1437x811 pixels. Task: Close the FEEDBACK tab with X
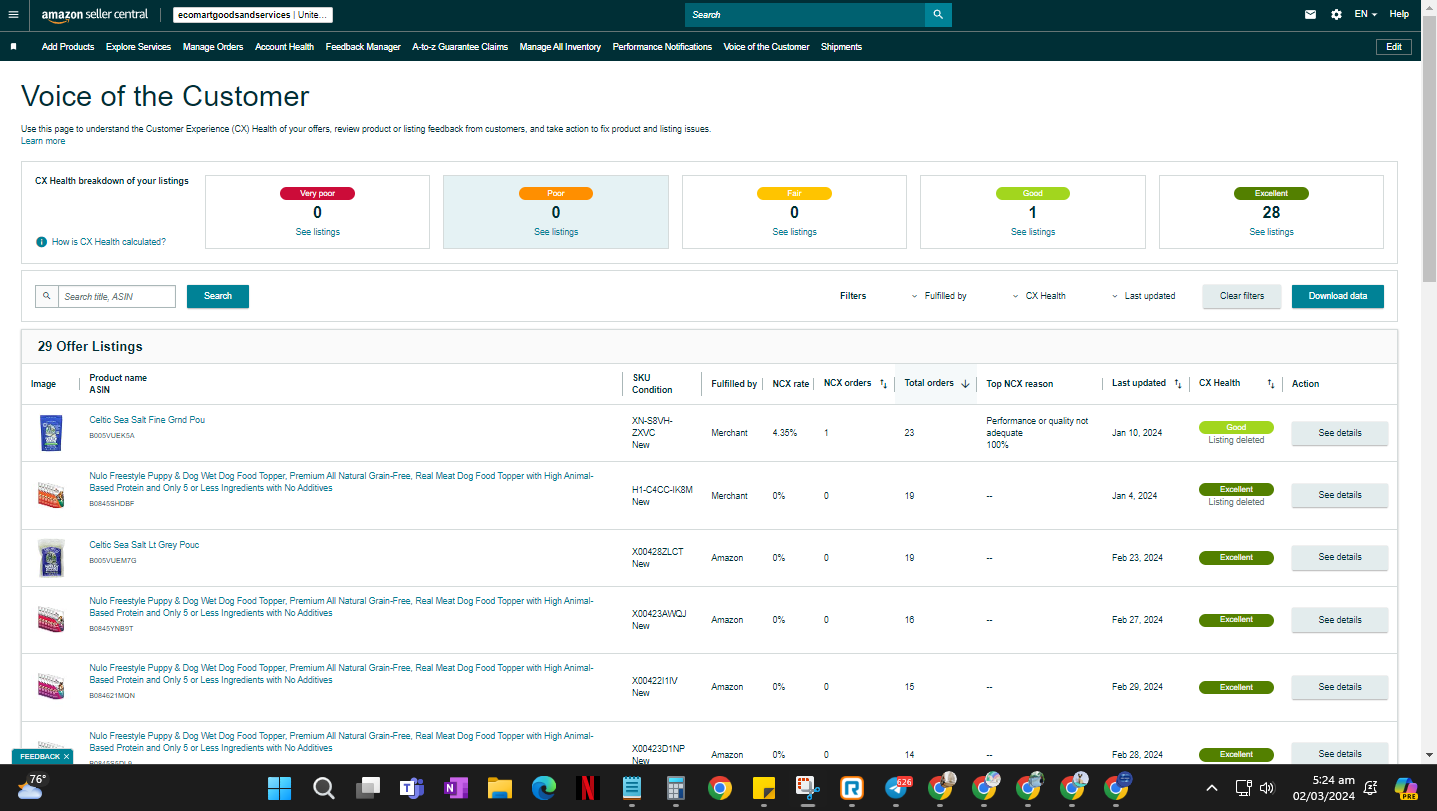pos(66,757)
